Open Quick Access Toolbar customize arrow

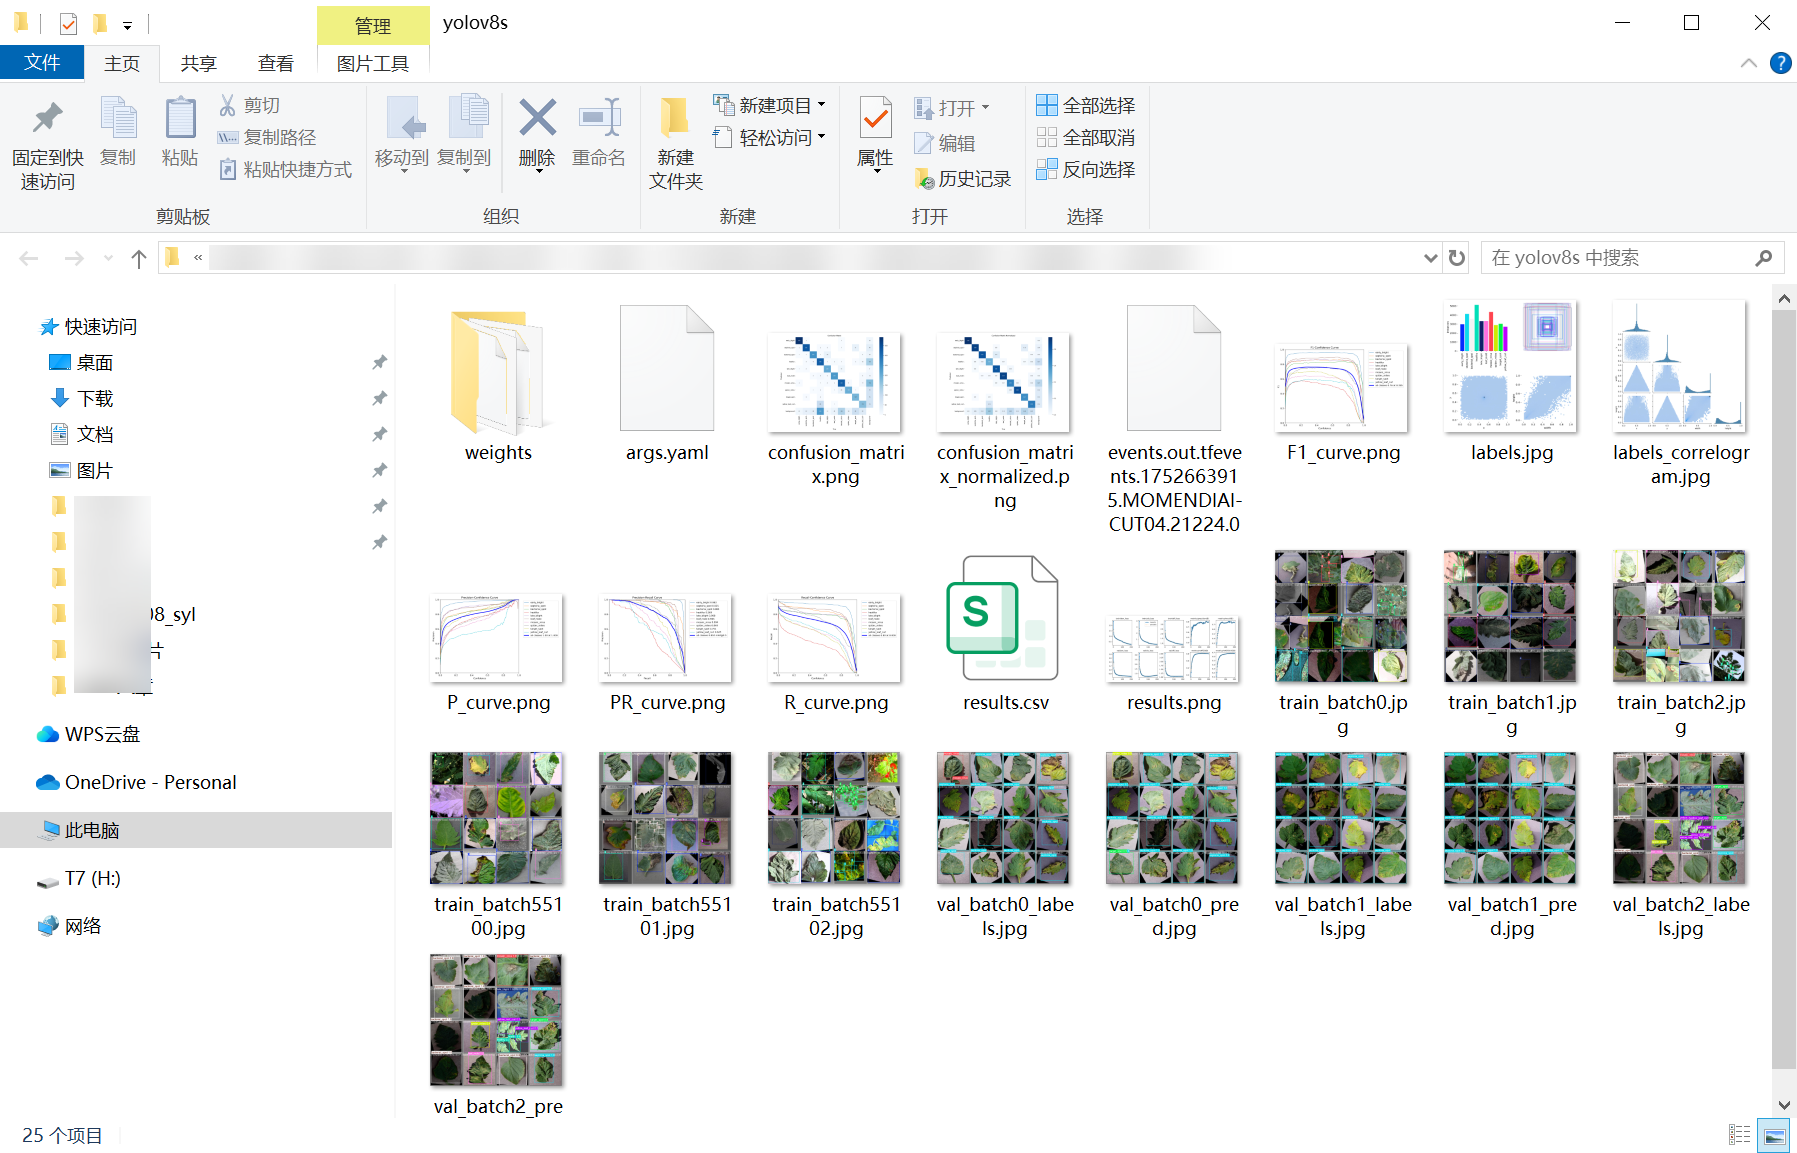coord(127,25)
